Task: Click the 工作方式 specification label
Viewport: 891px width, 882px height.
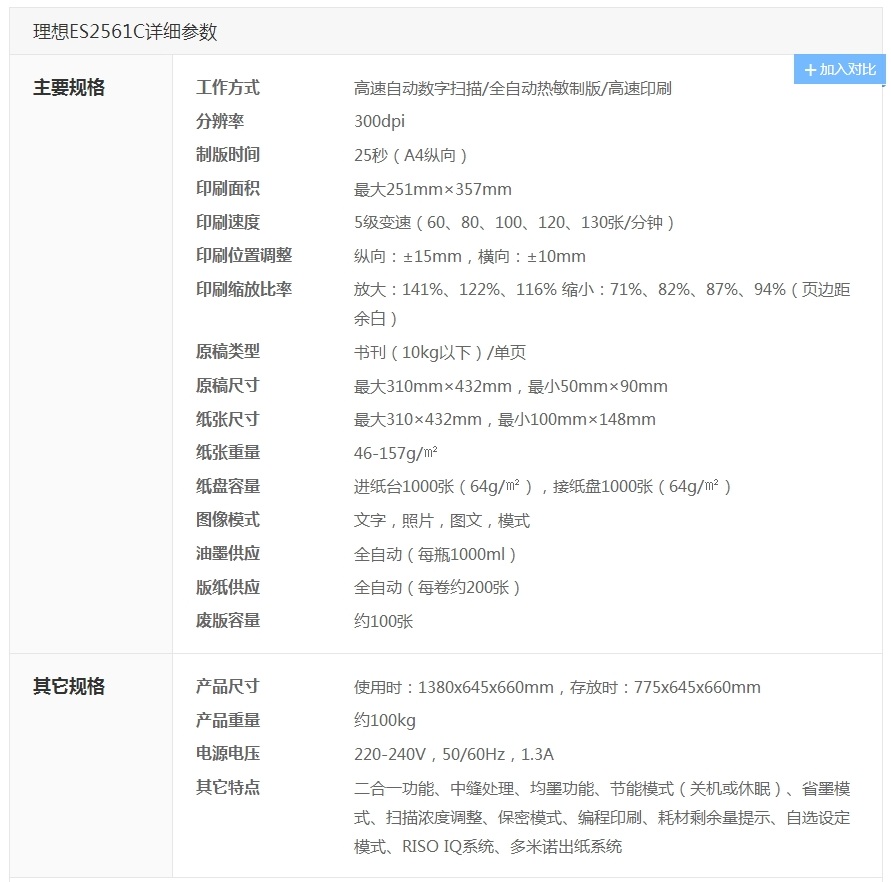Action: pyautogui.click(x=227, y=88)
